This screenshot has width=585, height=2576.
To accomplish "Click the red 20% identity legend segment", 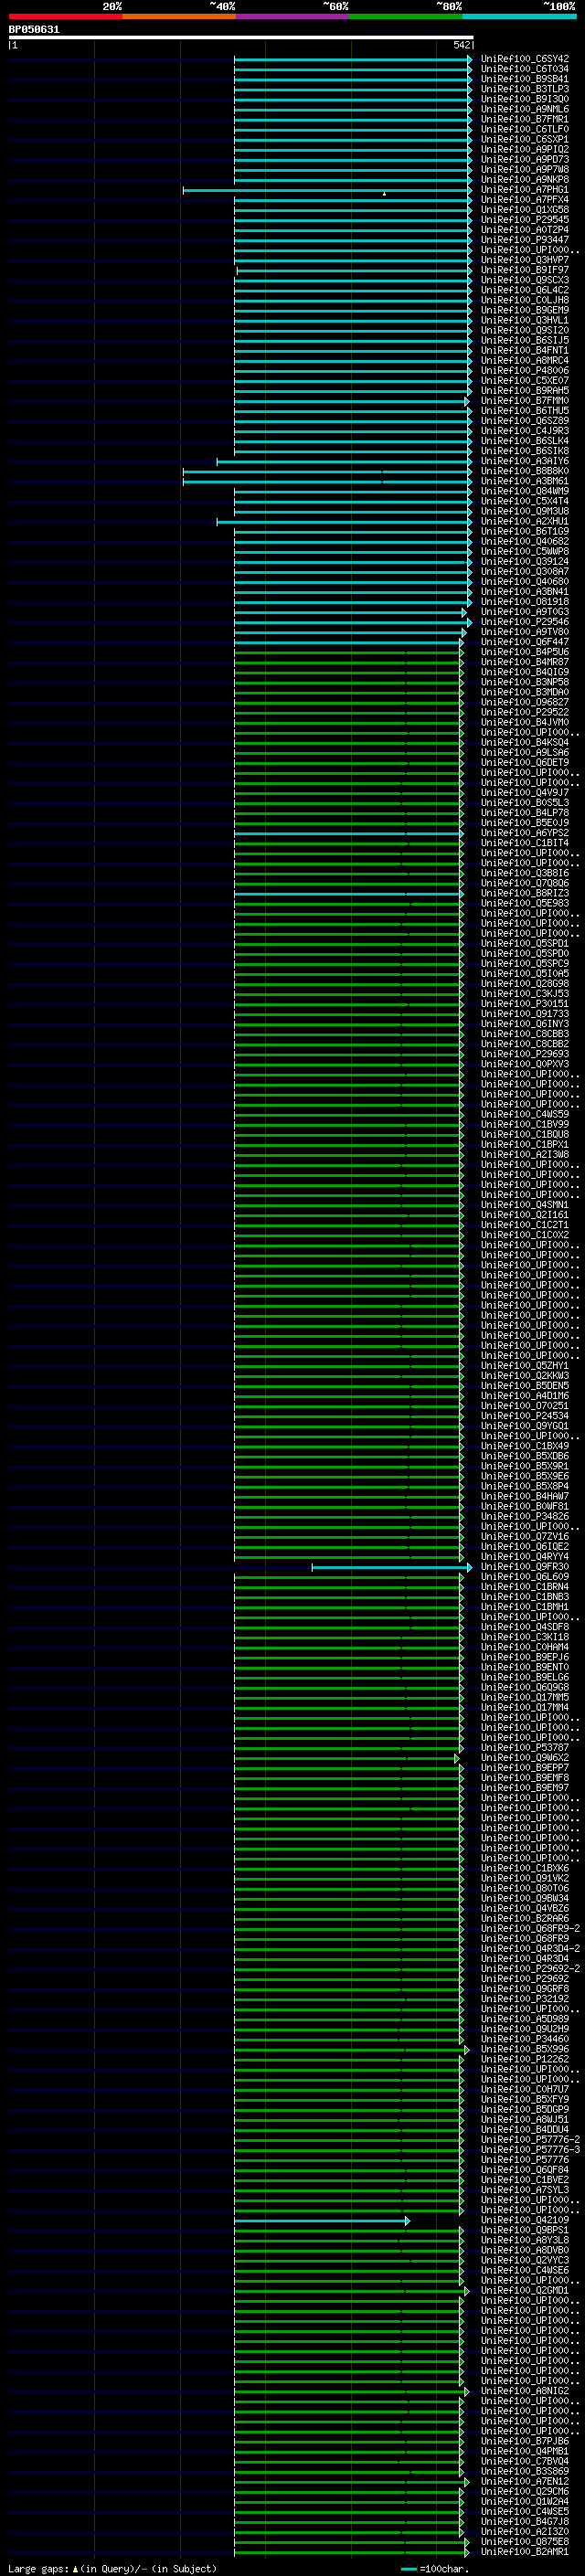I will tap(65, 16).
